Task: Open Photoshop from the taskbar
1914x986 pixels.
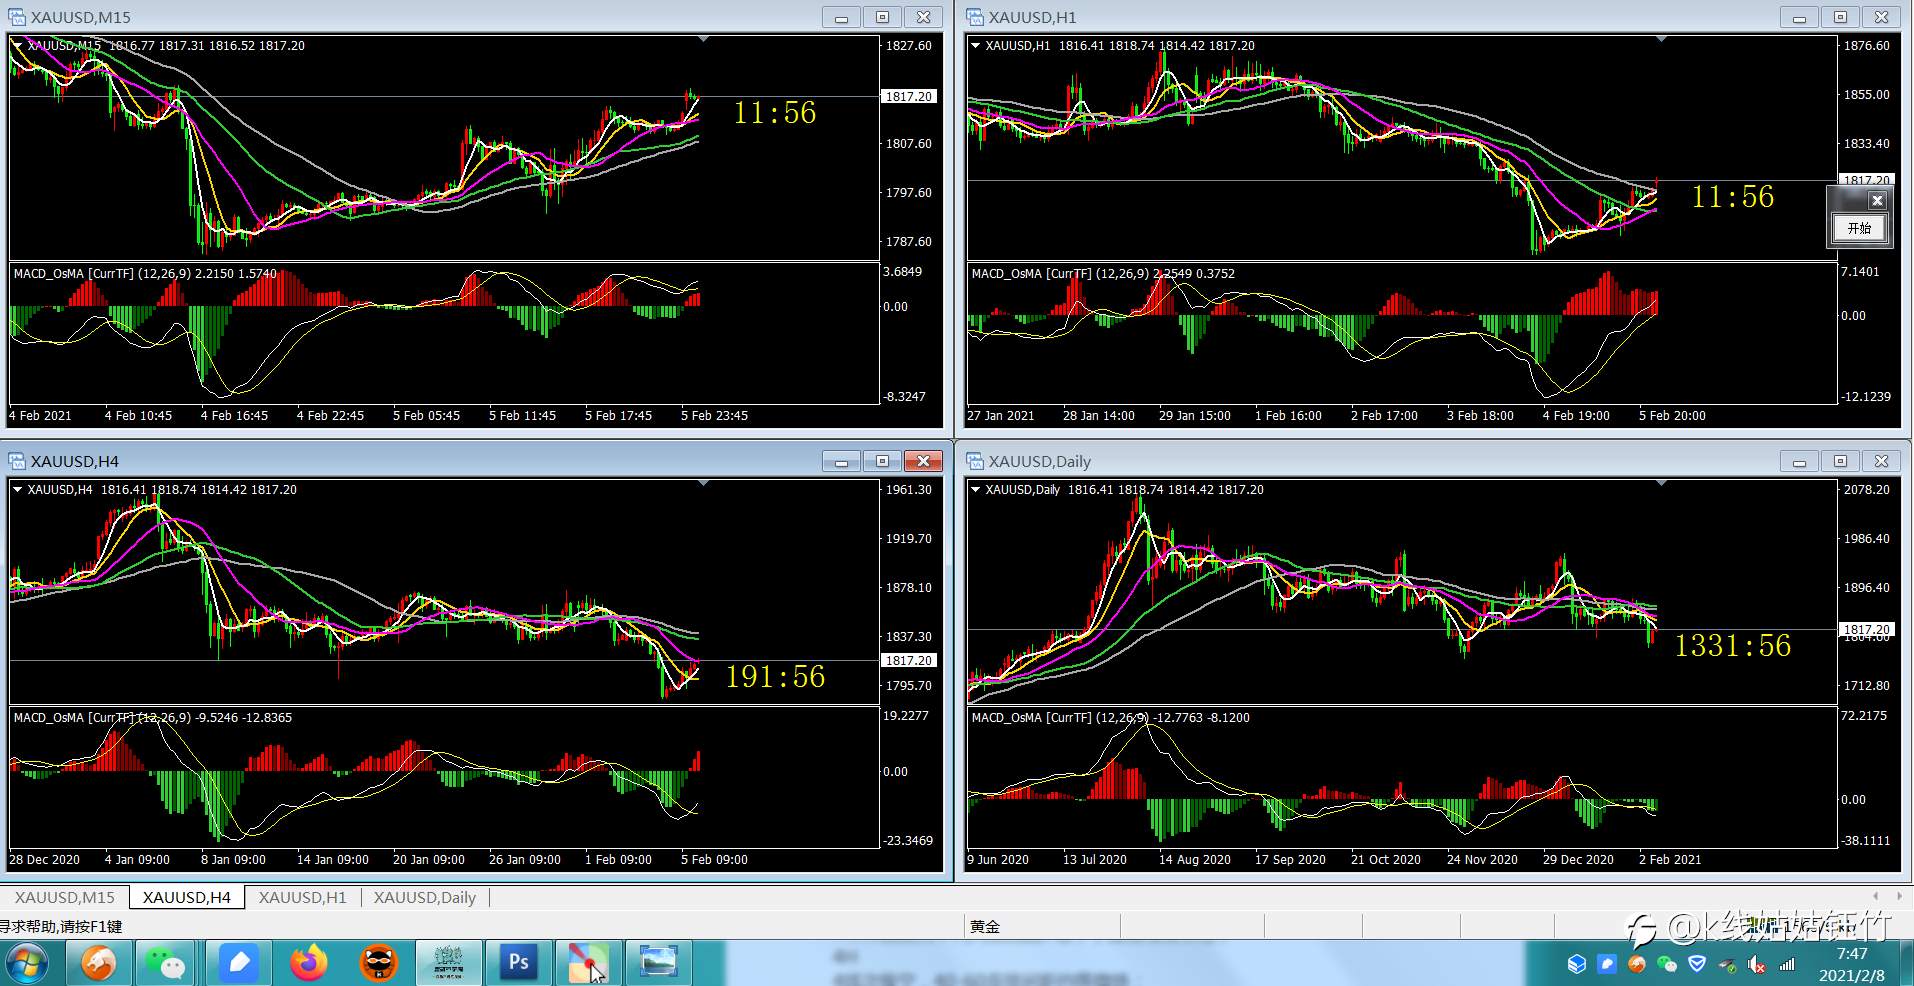Action: tap(518, 964)
